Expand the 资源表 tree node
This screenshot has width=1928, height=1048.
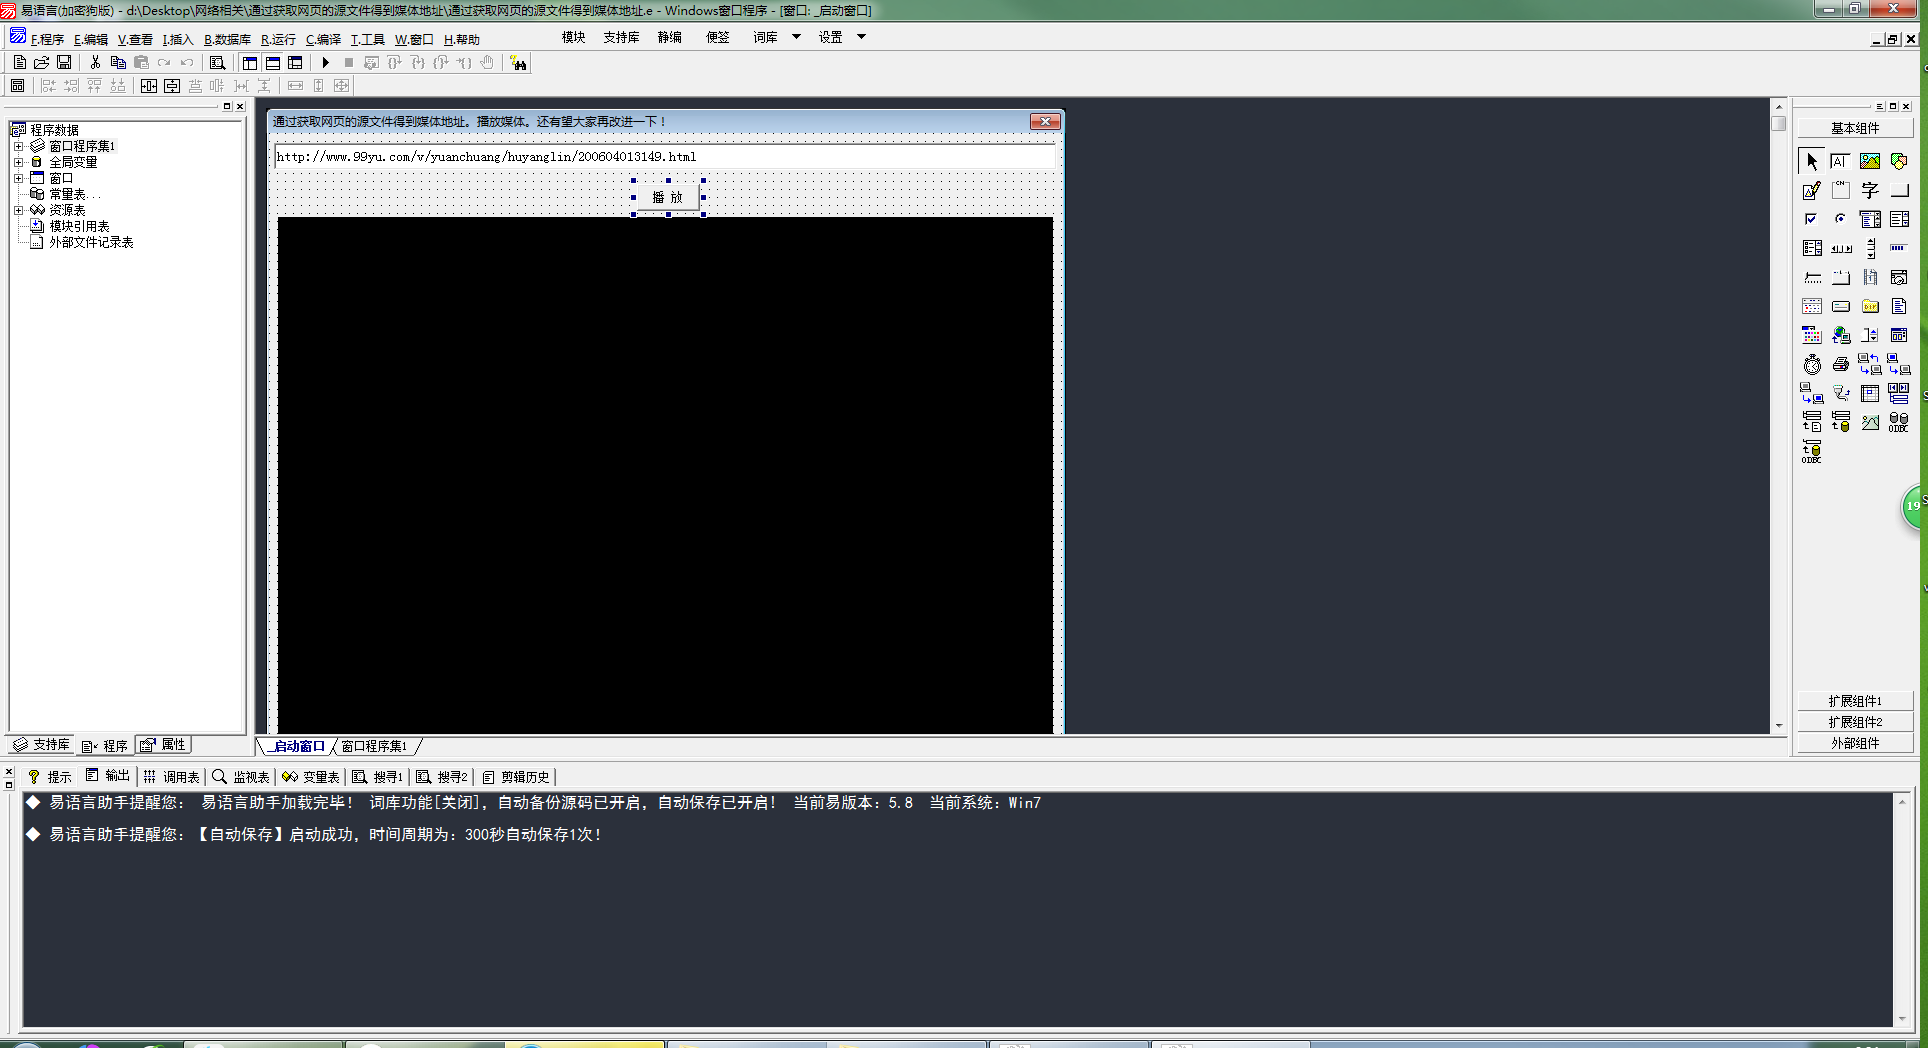18,210
